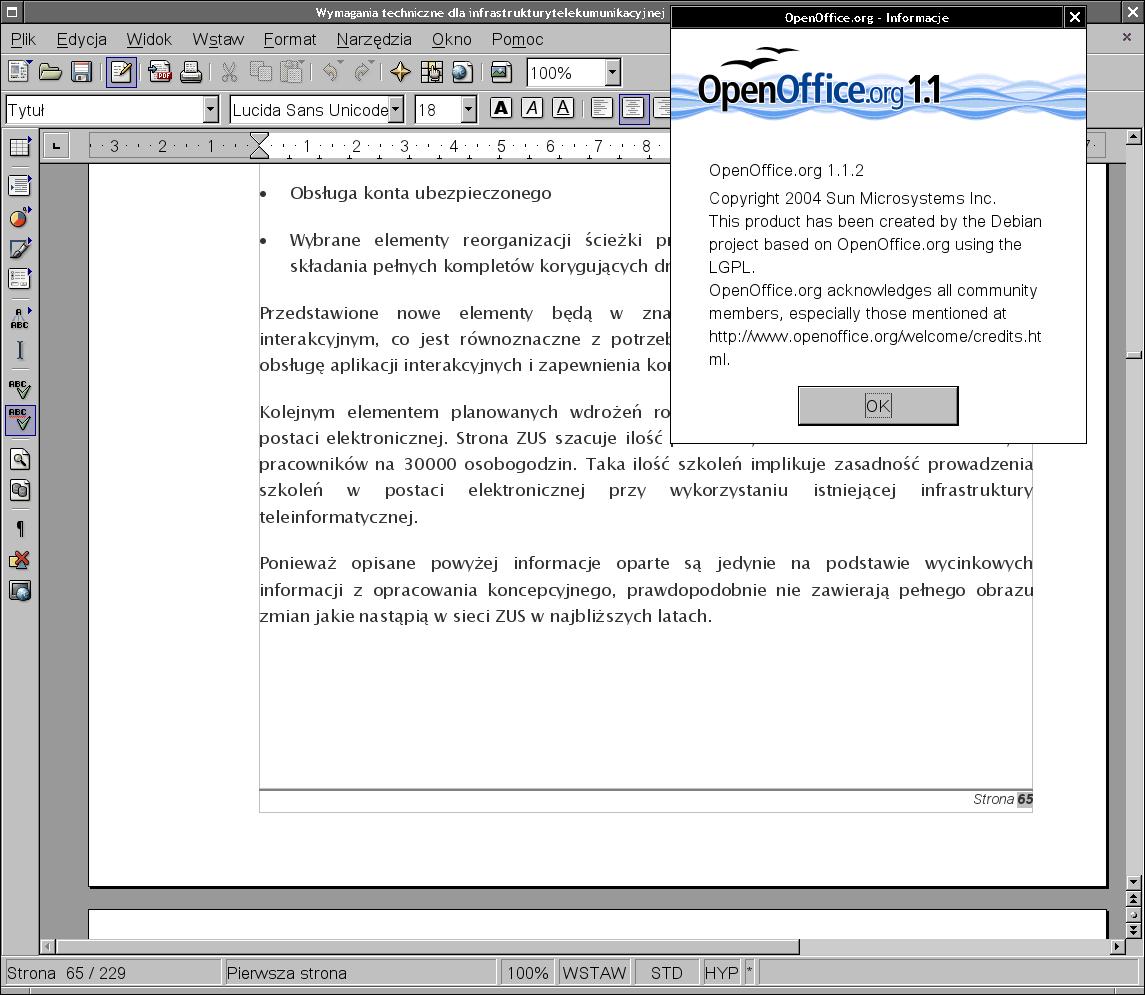The height and width of the screenshot is (995, 1145).
Task: Print the file directly
Action: coord(191,72)
